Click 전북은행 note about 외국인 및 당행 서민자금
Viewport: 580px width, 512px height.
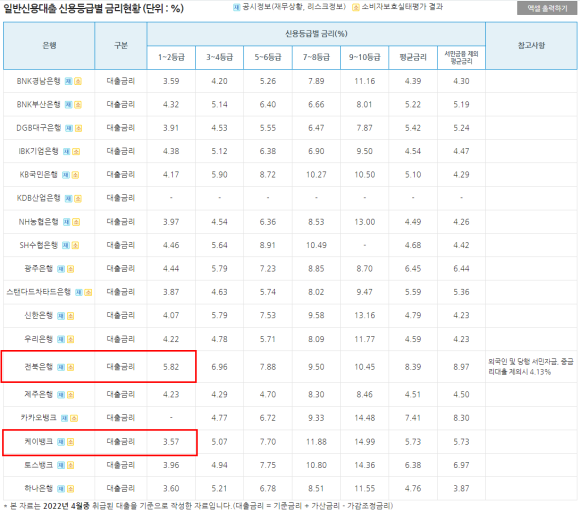pos(531,367)
